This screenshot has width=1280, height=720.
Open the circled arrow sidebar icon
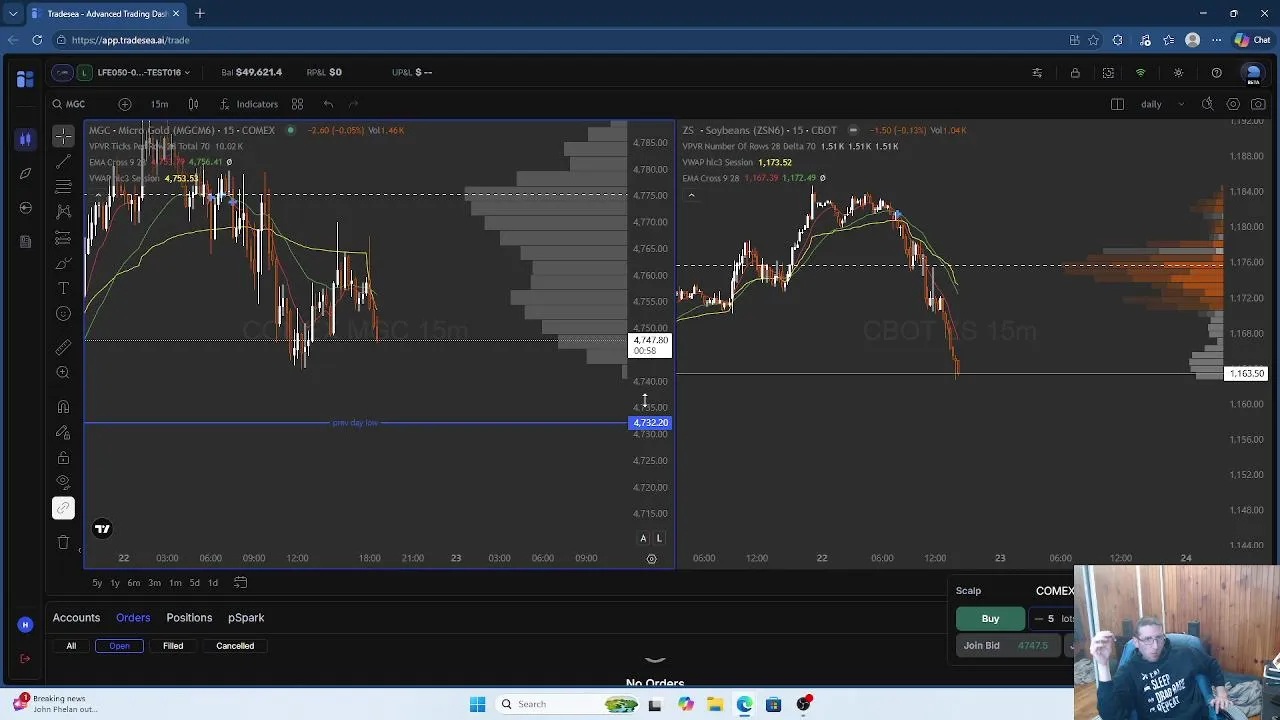[25, 207]
